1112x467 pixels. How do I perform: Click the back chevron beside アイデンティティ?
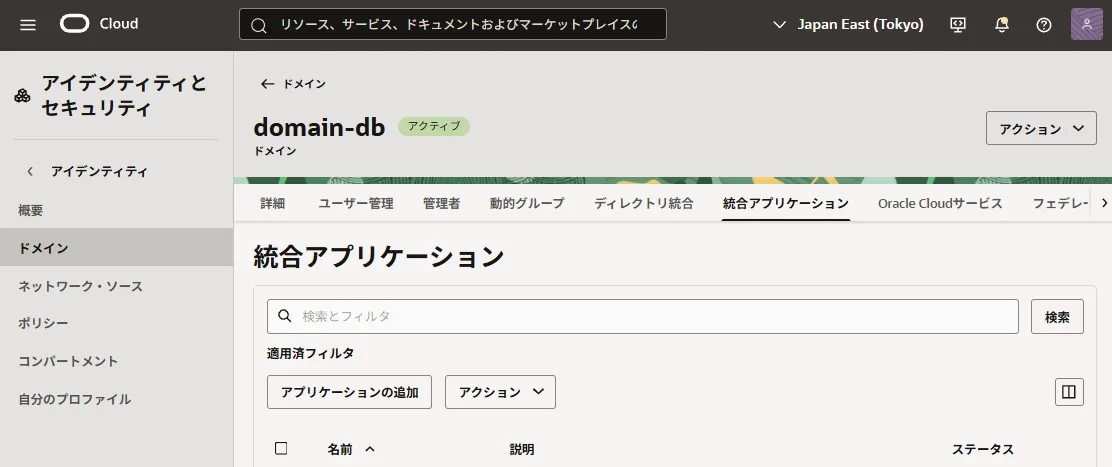[30, 171]
